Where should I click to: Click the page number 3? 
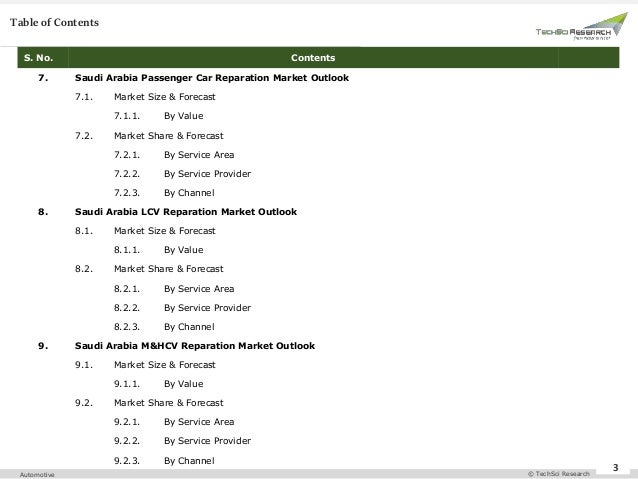616,468
